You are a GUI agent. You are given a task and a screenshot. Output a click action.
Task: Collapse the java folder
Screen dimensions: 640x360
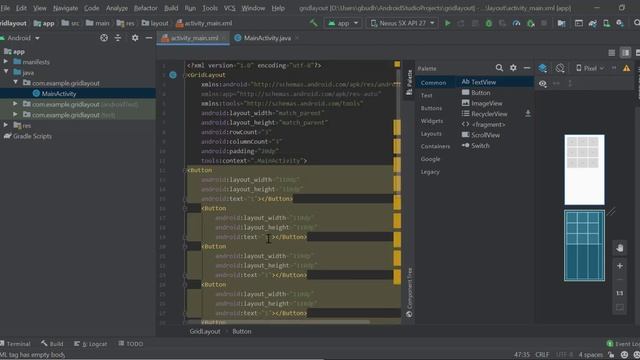6,72
